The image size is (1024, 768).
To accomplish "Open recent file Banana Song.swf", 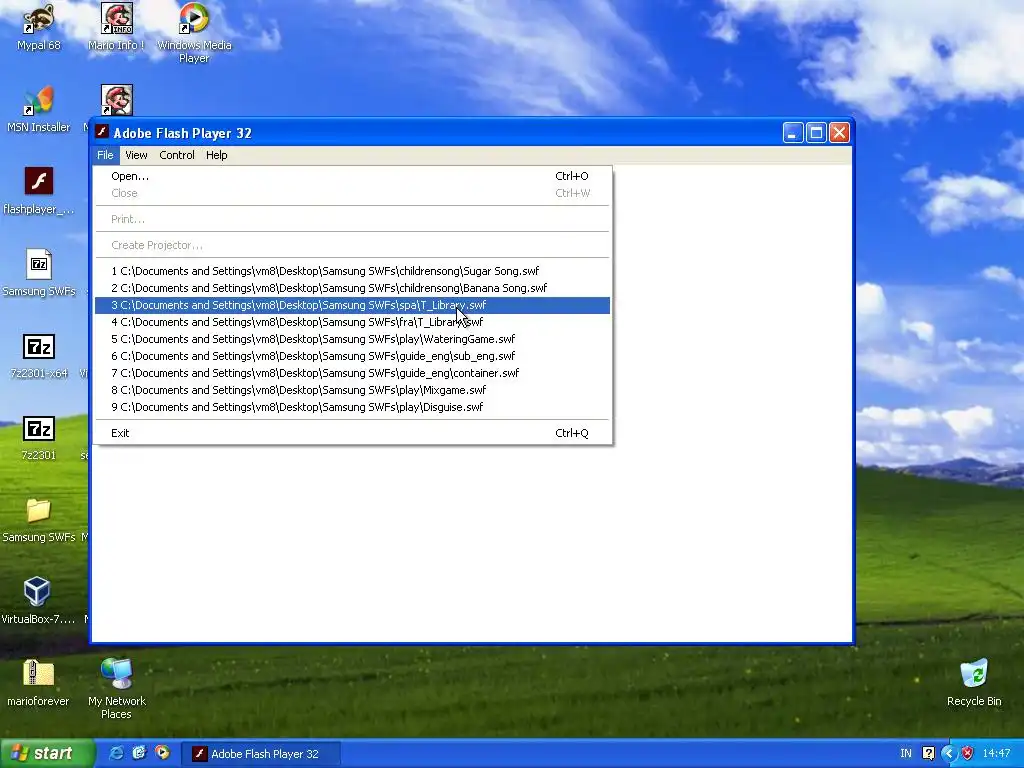I will 353,288.
